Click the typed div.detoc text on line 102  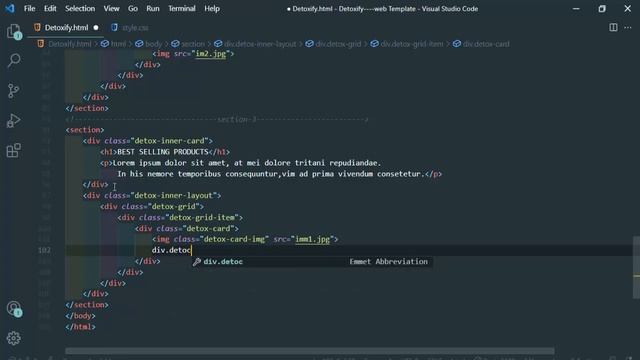point(171,250)
